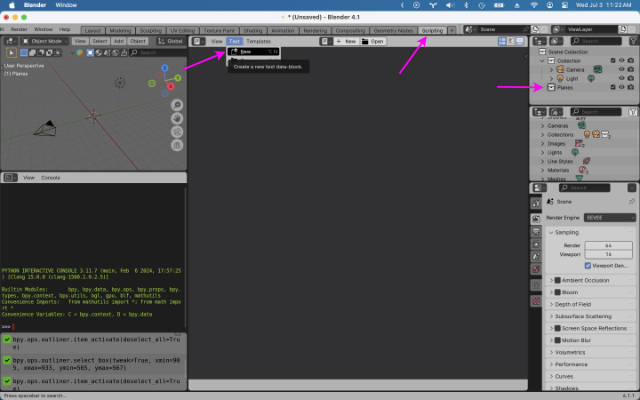Screen dimensions: 640x400
Task: Toggle visibility eye for Planes collection
Action: pyautogui.click(x=622, y=87)
